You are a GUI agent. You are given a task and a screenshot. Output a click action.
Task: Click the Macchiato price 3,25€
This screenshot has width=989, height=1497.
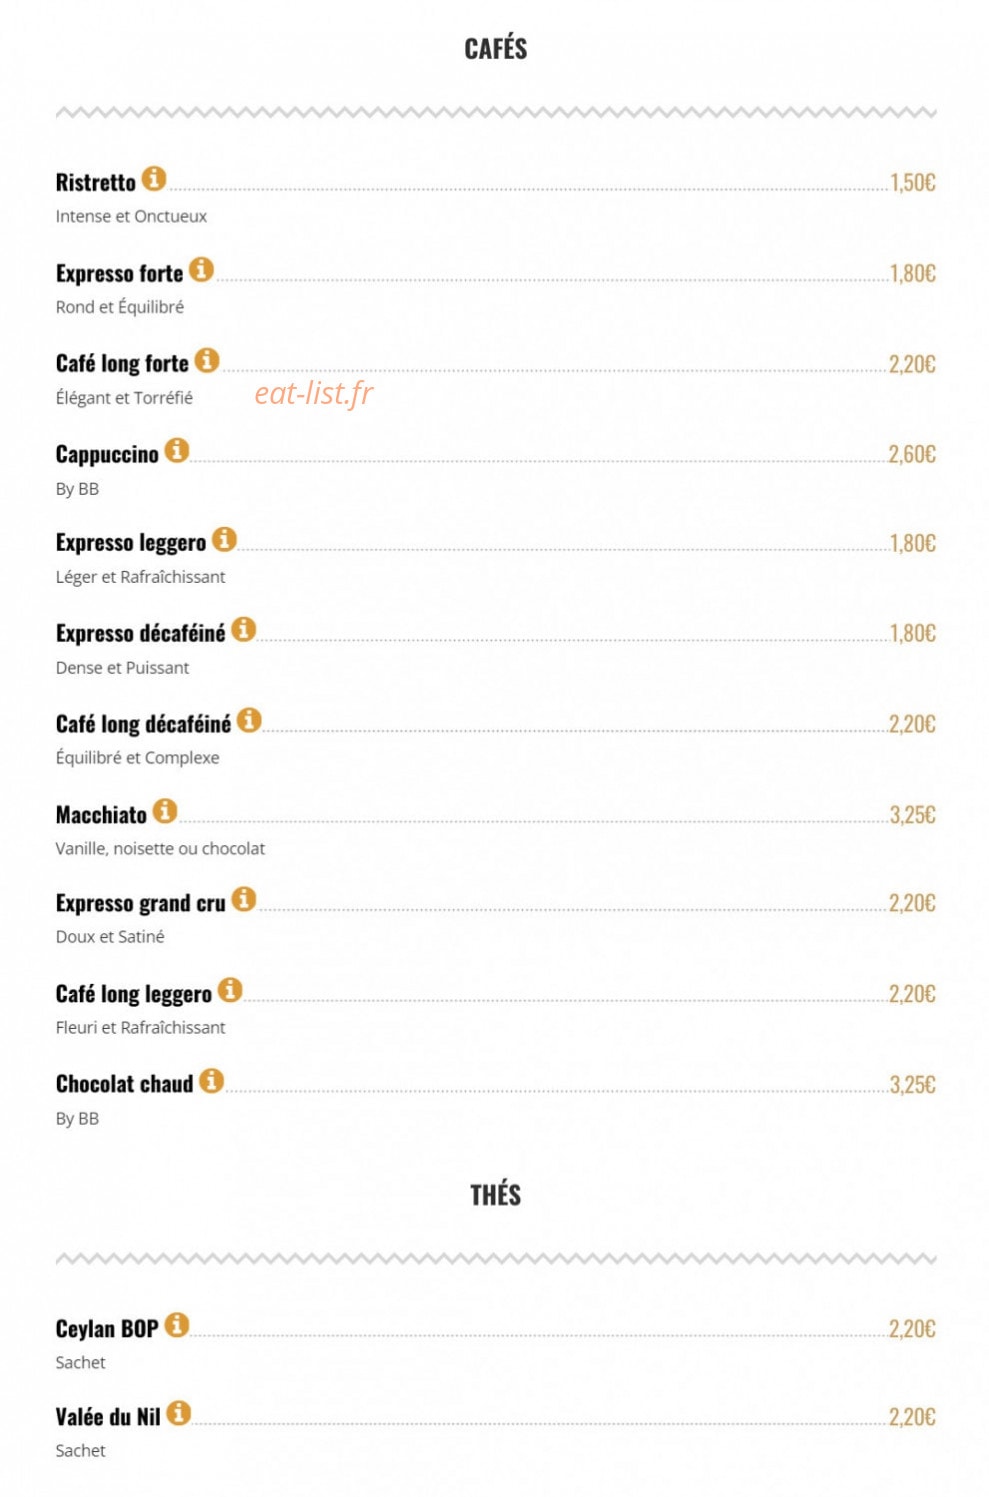(913, 815)
